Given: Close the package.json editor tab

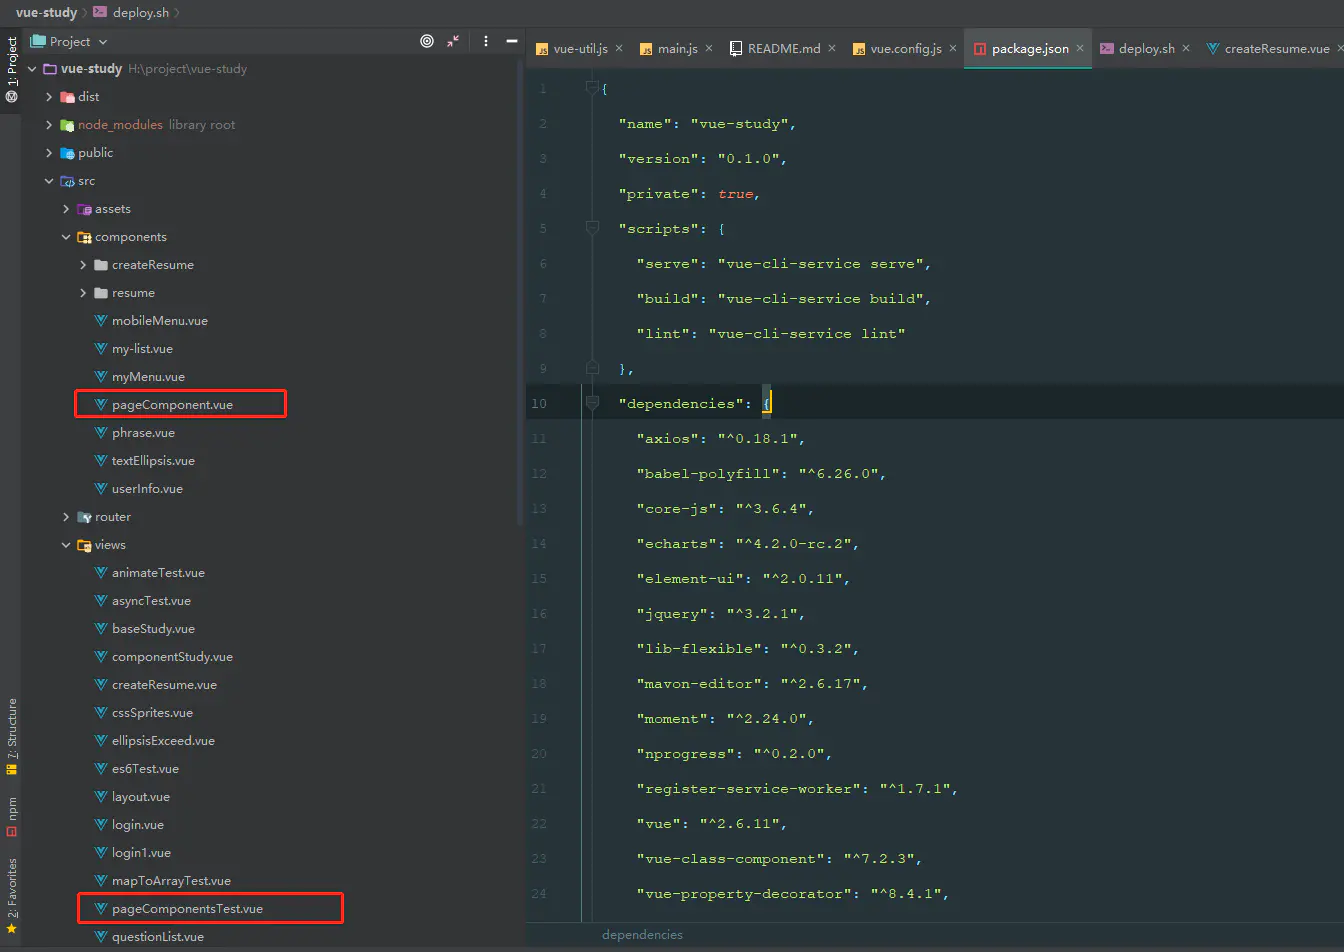Looking at the screenshot, I should click(x=1080, y=48).
